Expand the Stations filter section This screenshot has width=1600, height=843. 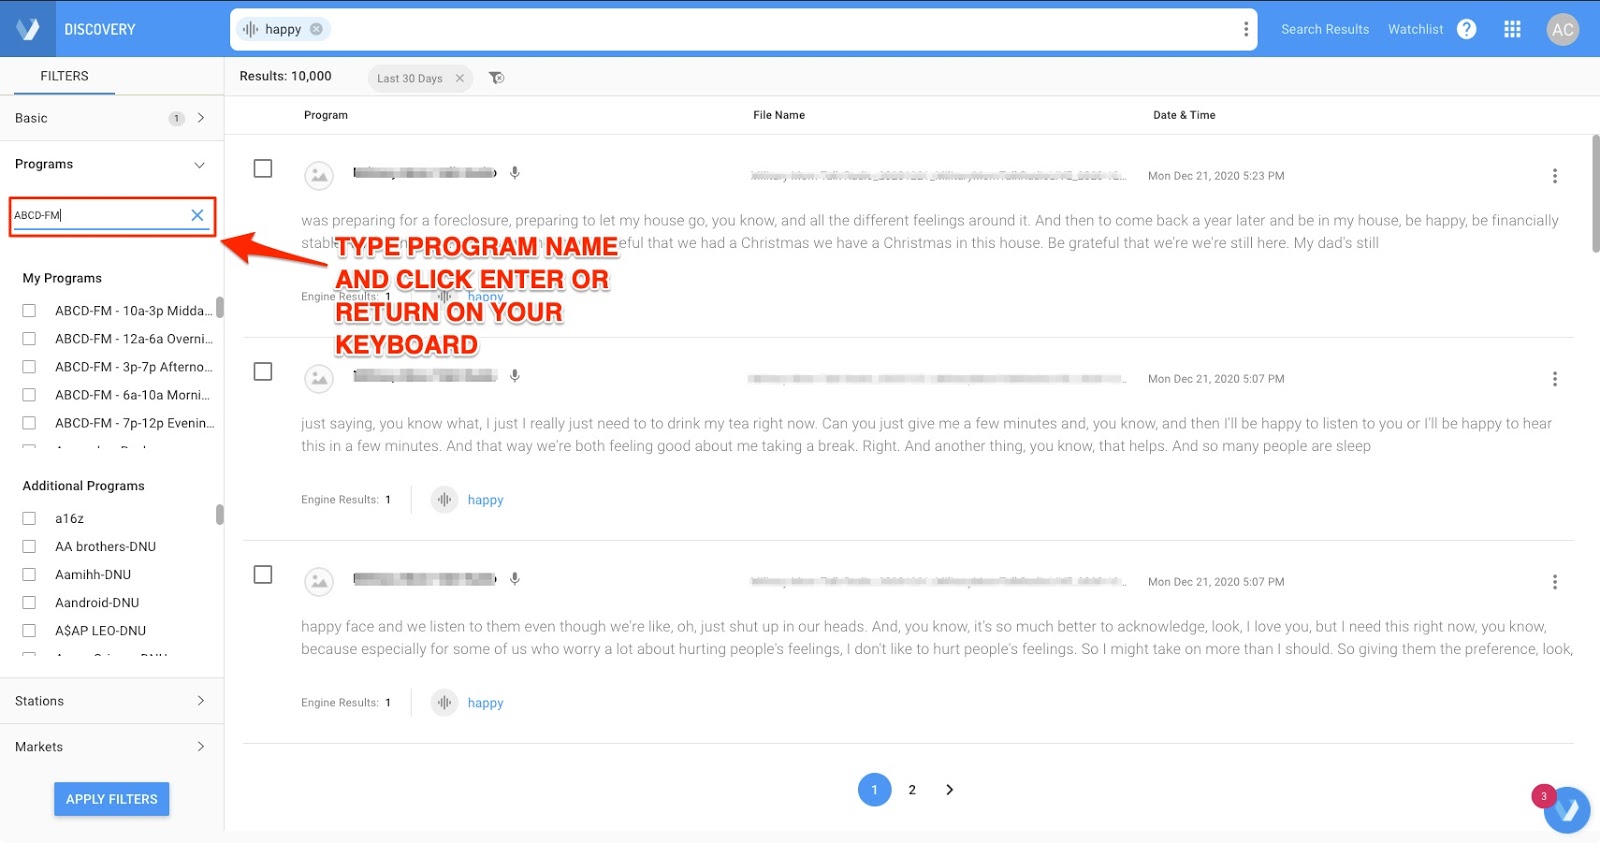200,701
